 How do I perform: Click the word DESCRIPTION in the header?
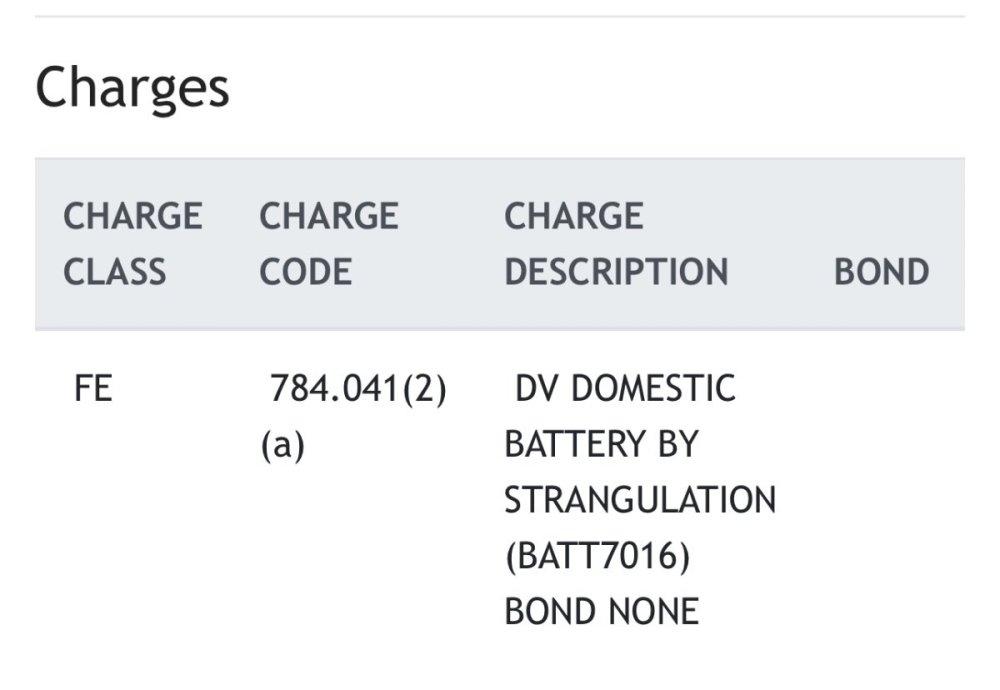coord(616,272)
